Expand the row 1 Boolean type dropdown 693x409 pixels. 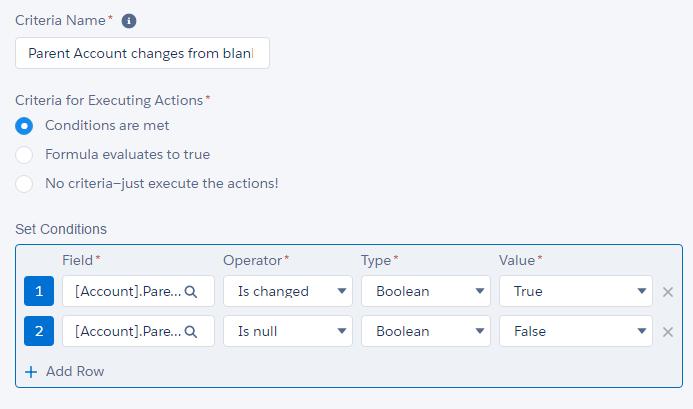pyautogui.click(x=426, y=291)
